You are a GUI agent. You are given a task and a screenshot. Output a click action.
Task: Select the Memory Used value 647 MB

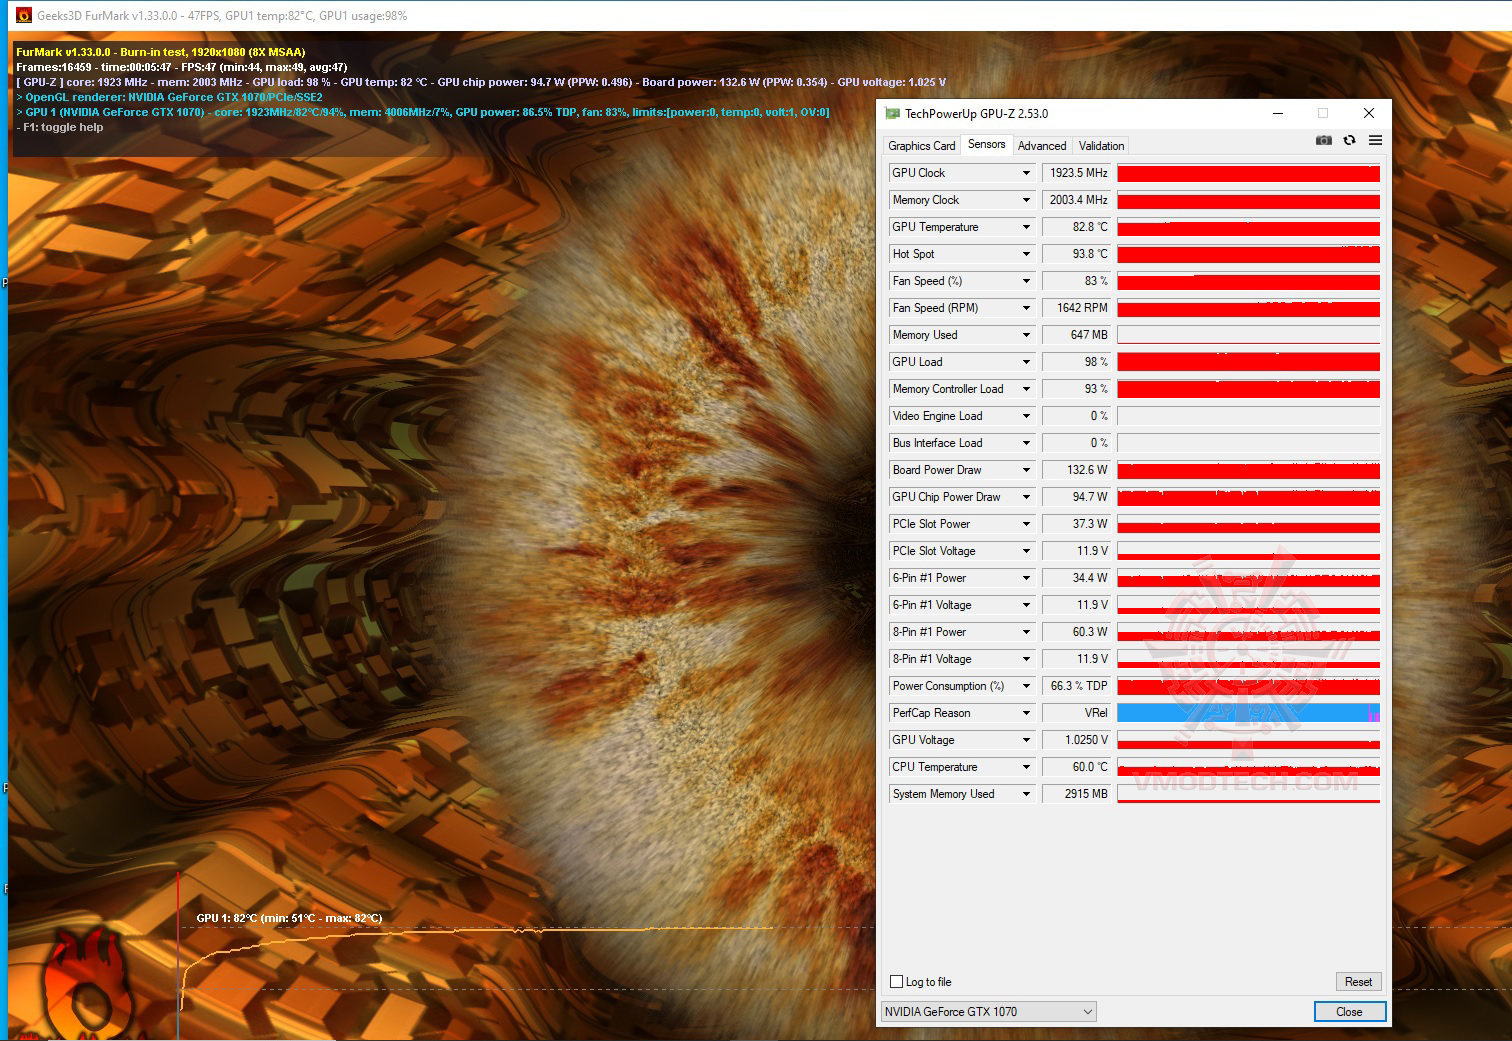click(x=1077, y=335)
